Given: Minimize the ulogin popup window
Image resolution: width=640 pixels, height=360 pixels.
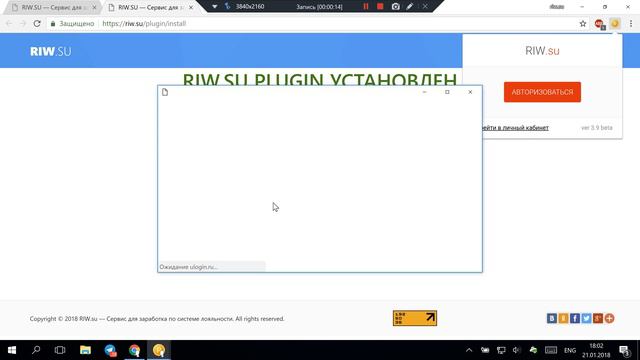Looking at the screenshot, I should coord(424,92).
